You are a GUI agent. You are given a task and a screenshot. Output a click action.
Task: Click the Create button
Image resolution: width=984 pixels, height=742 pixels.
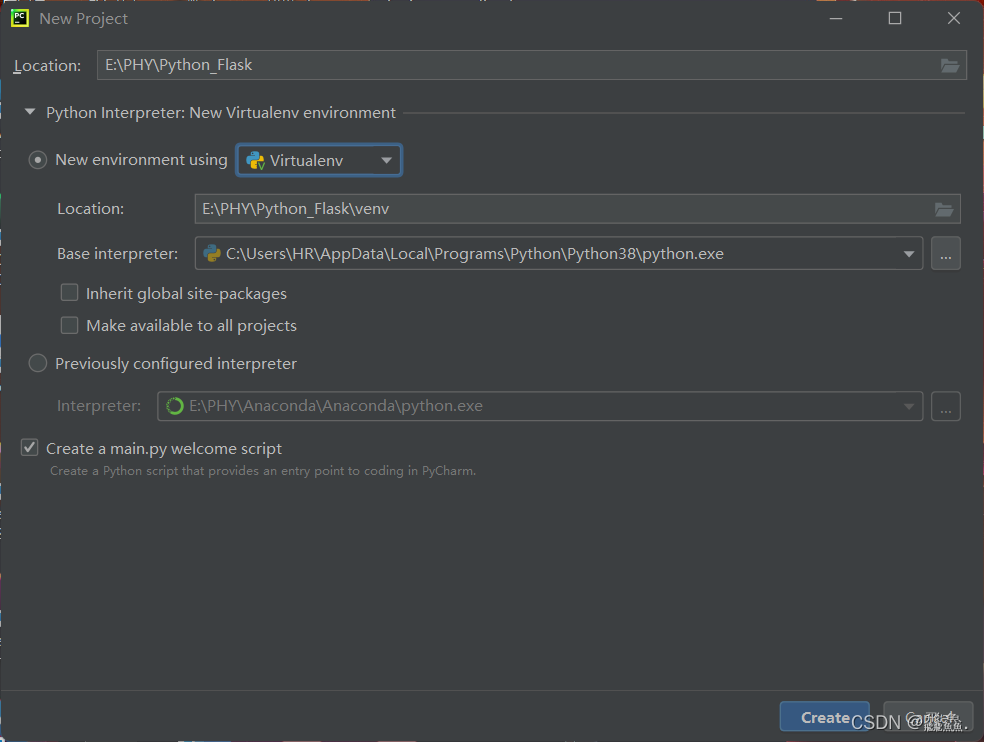pyautogui.click(x=825, y=717)
